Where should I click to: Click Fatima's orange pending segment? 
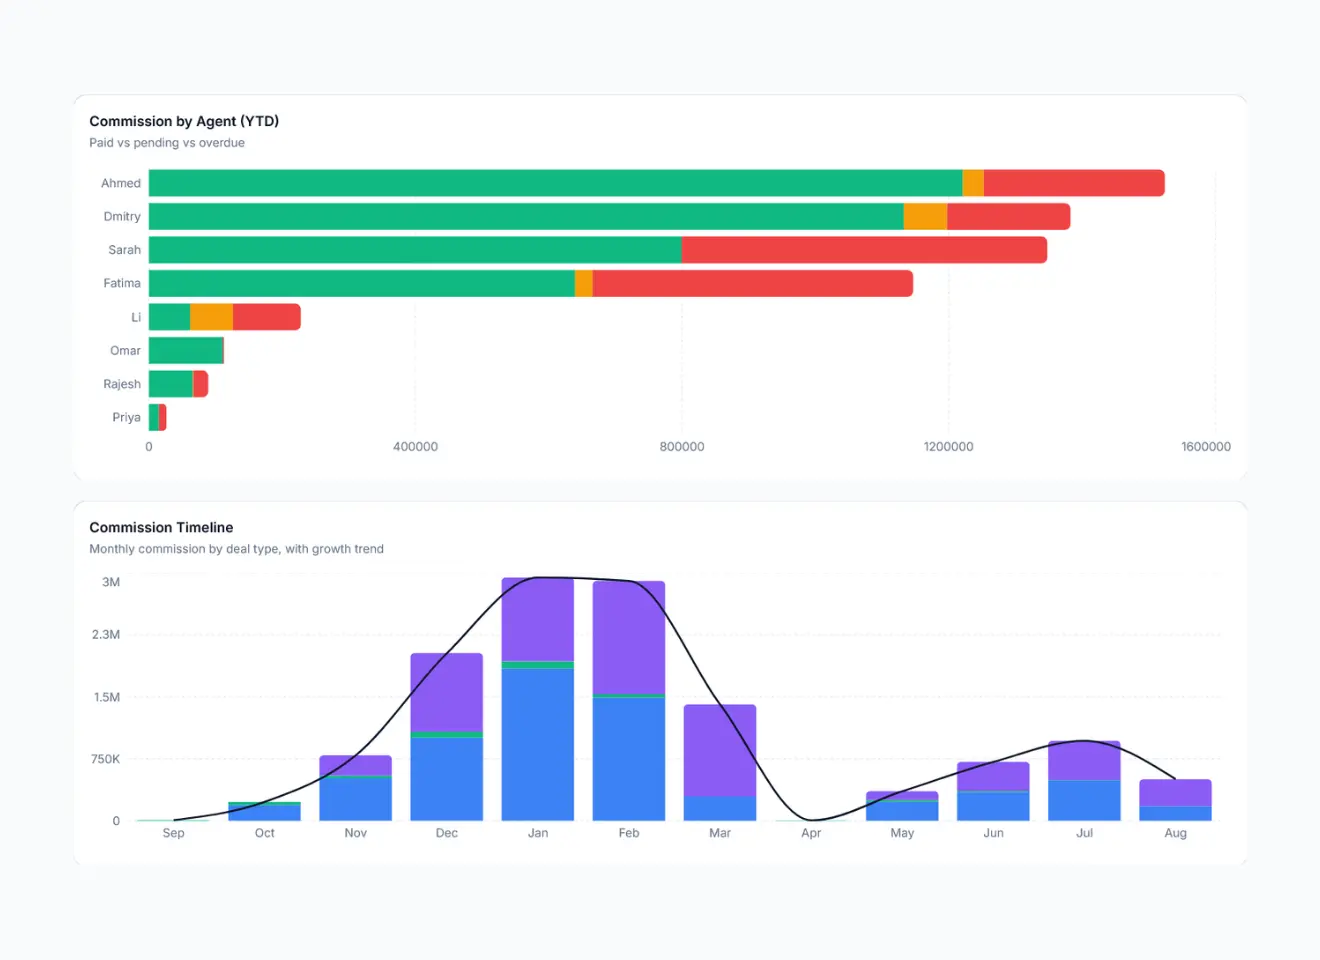tap(584, 283)
